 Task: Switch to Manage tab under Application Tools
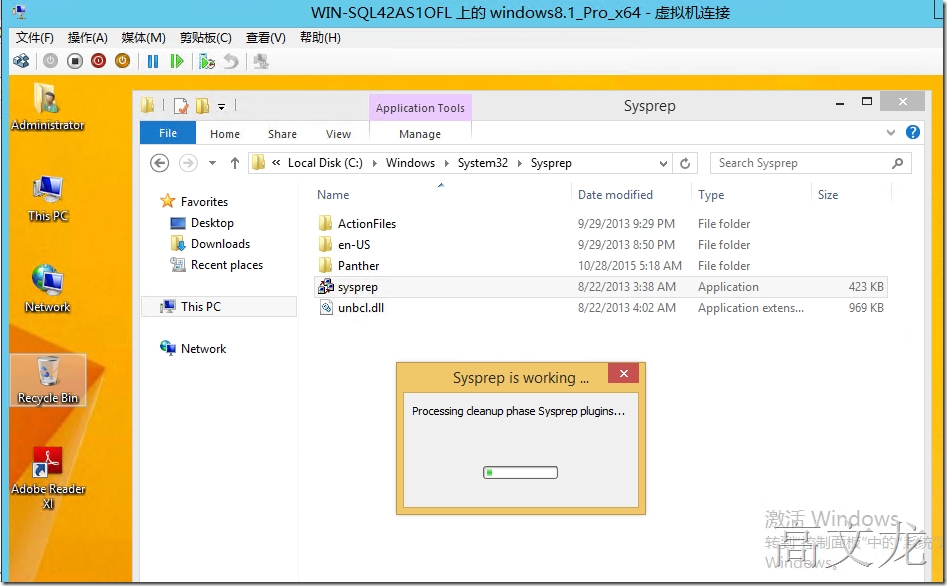coord(420,134)
